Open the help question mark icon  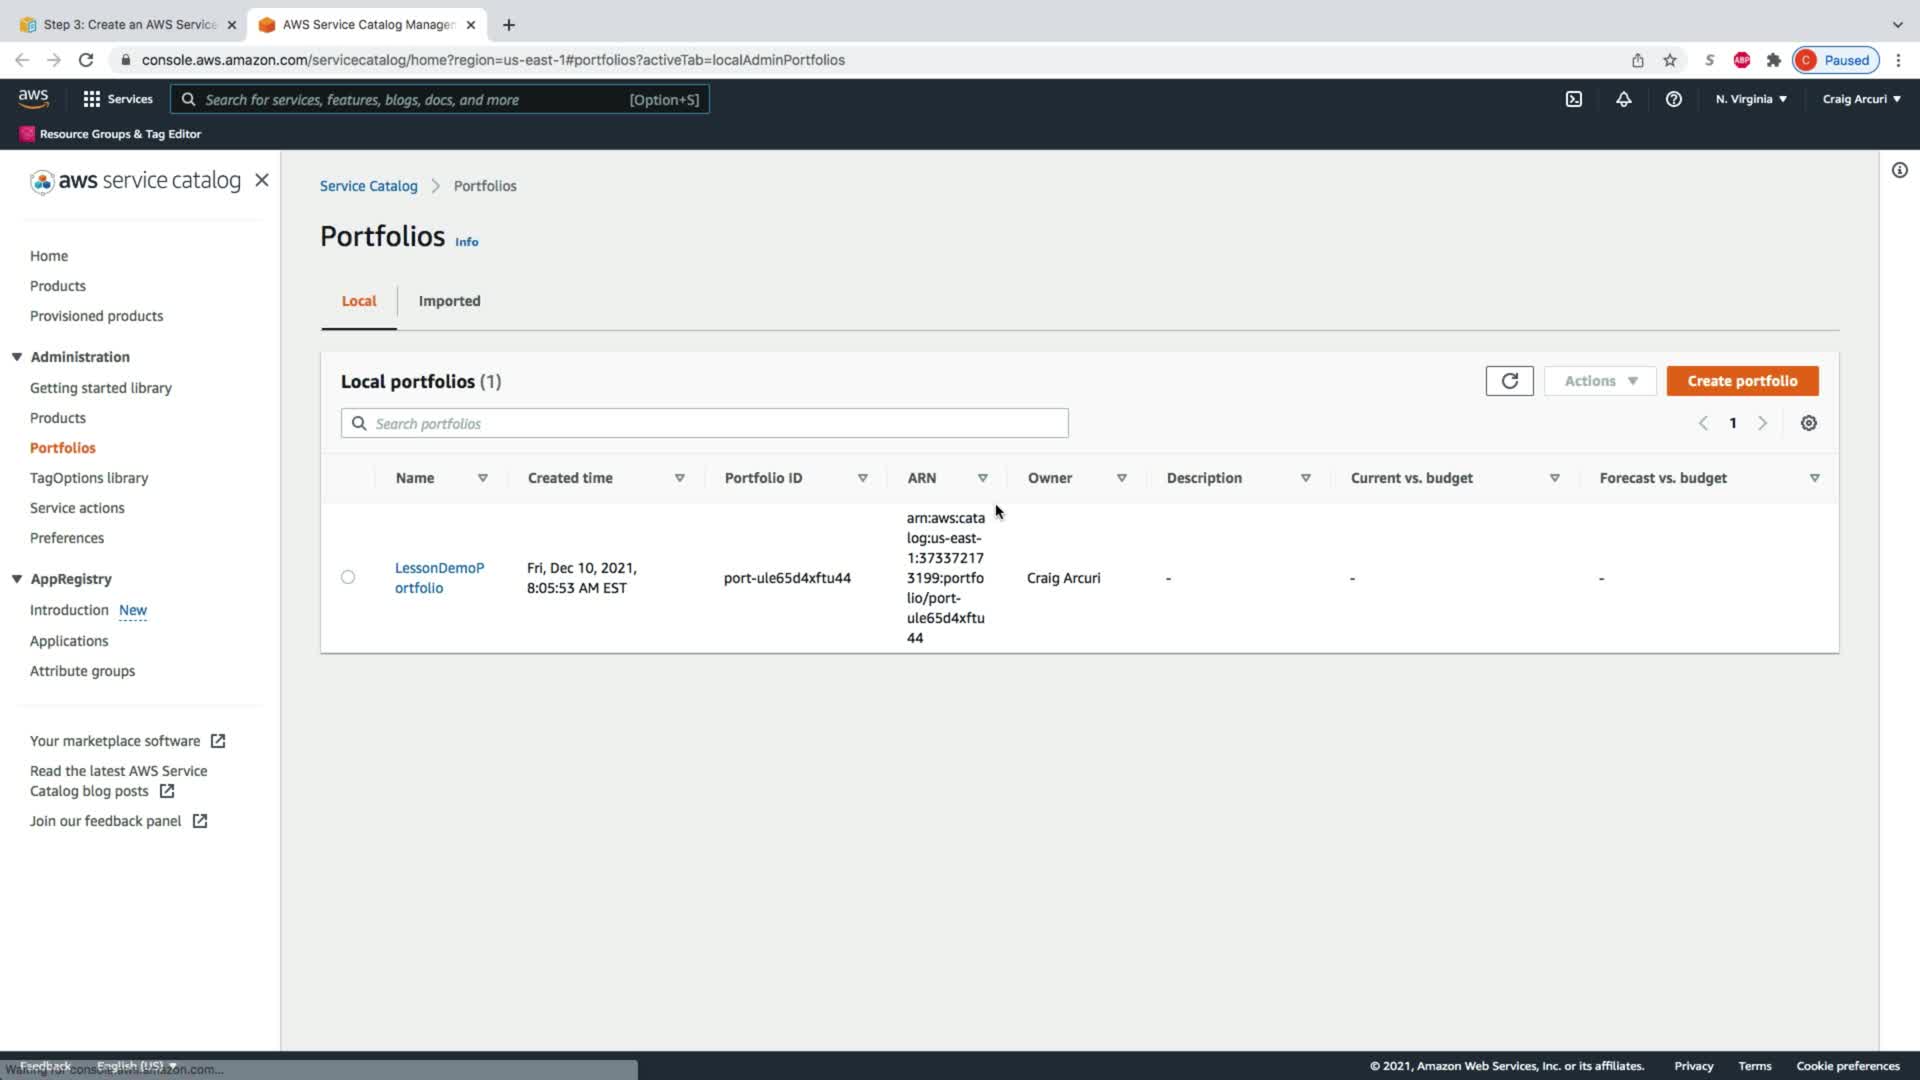pyautogui.click(x=1673, y=99)
